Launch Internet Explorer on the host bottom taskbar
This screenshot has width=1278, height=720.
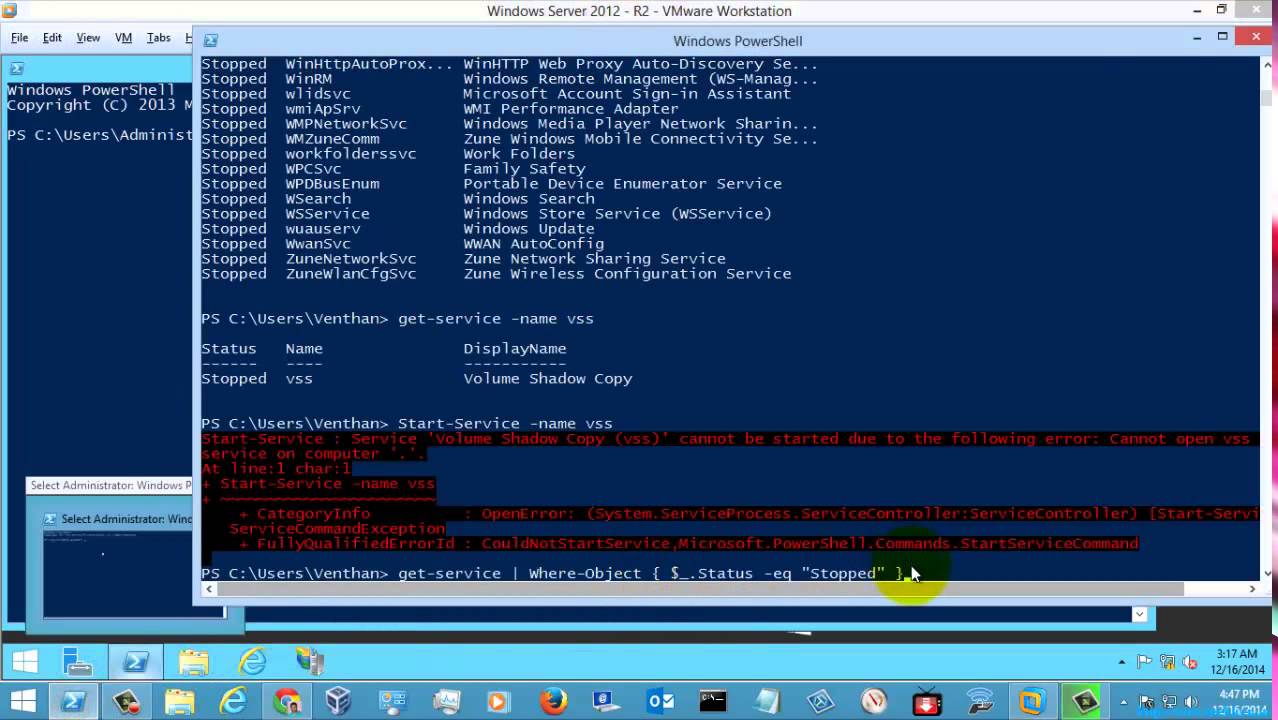(233, 702)
